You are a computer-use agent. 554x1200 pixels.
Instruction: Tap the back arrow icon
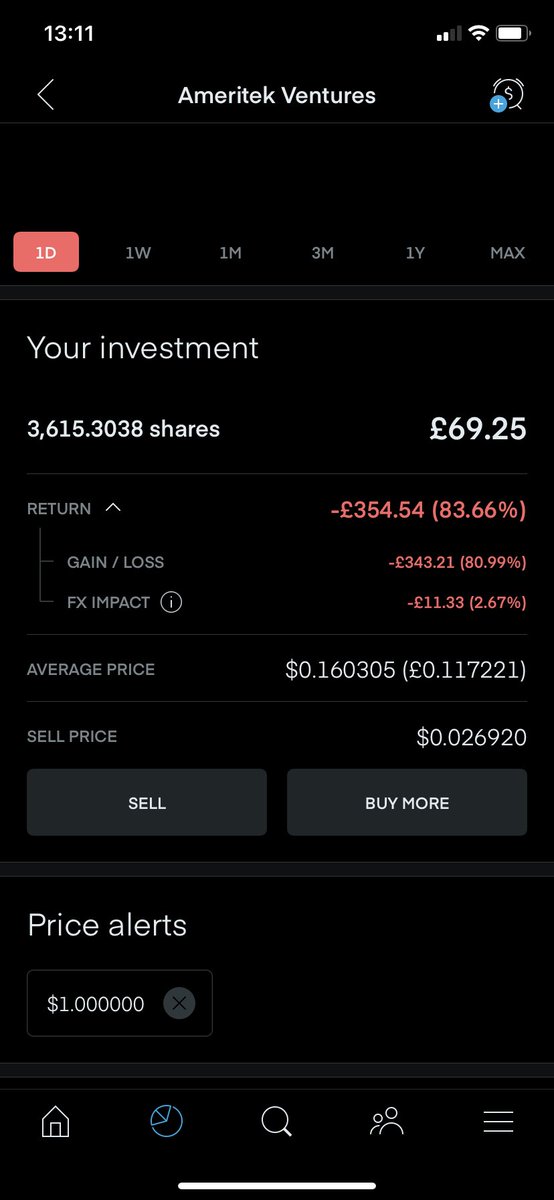point(45,95)
